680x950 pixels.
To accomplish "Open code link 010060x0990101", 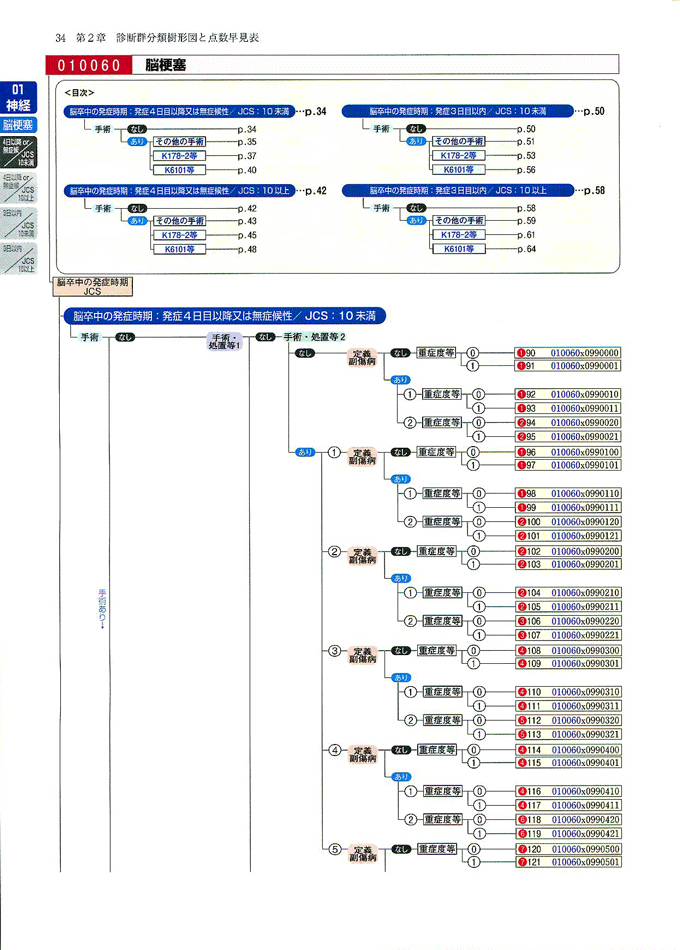I will 586,465.
